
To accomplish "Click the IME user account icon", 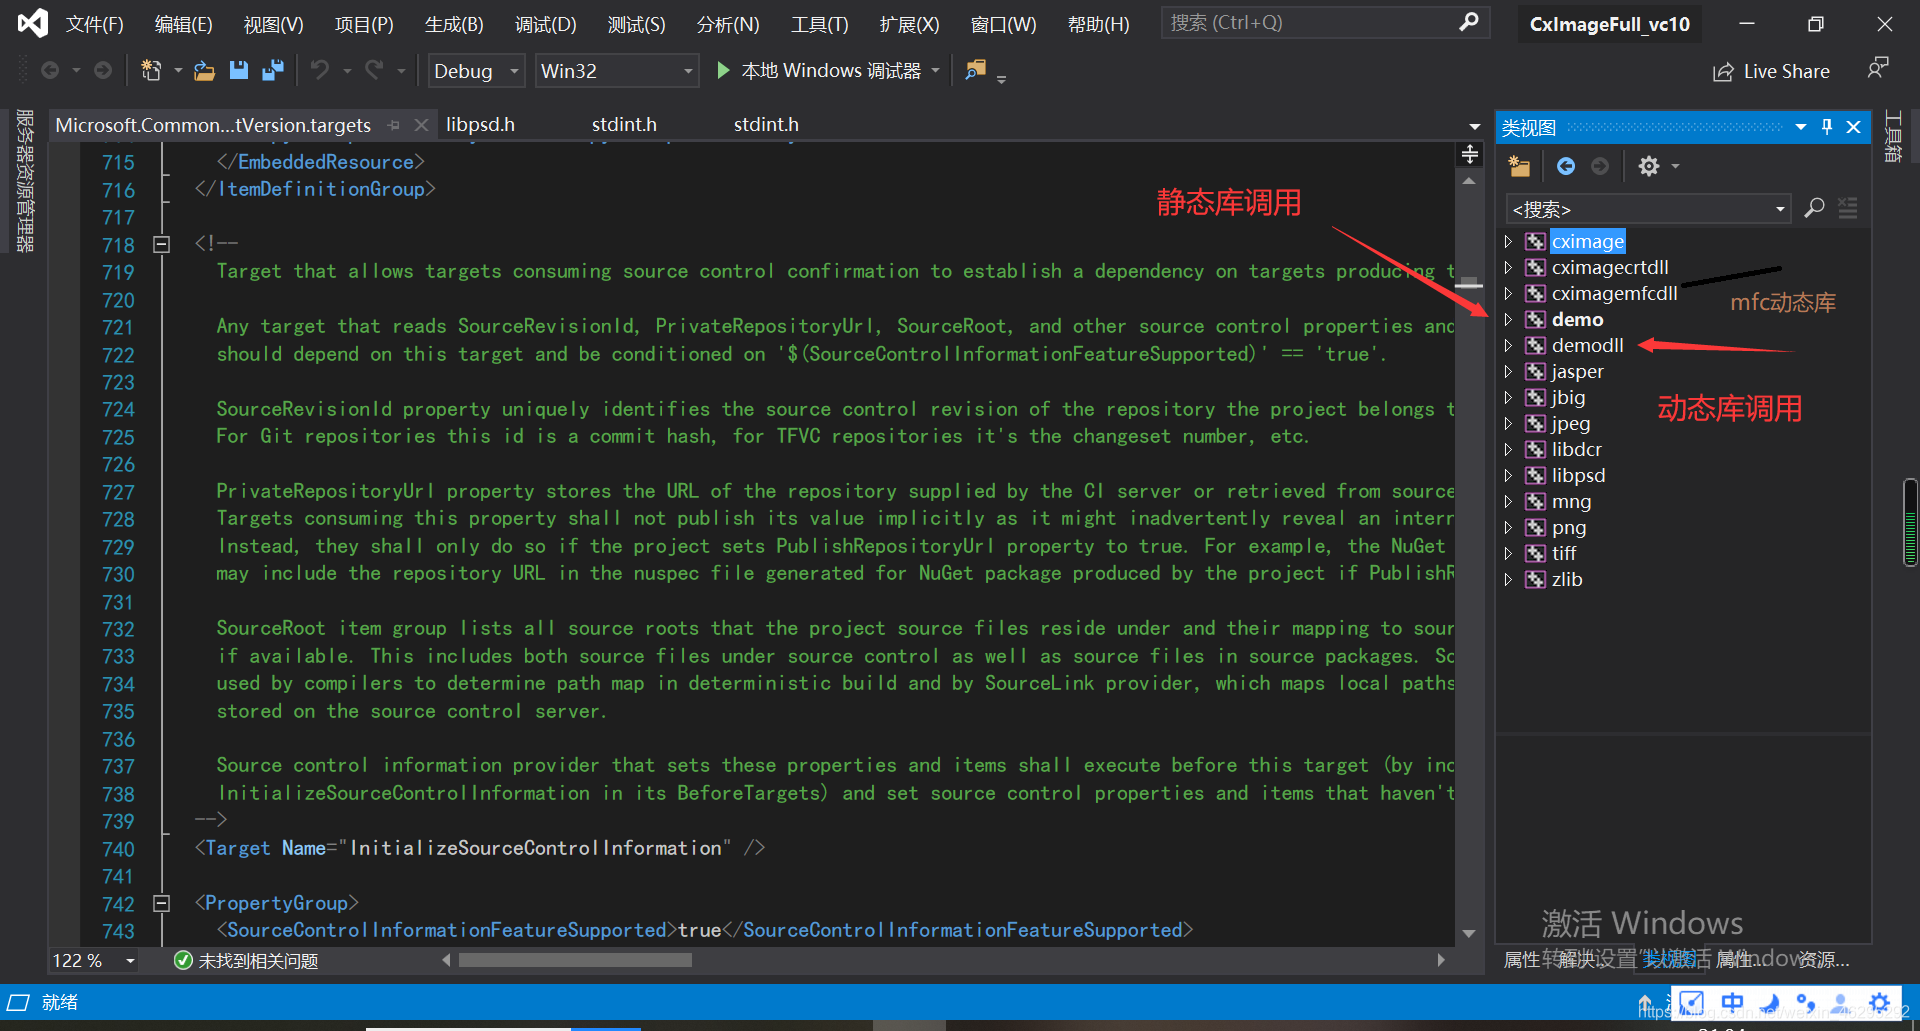I will click(1842, 1002).
